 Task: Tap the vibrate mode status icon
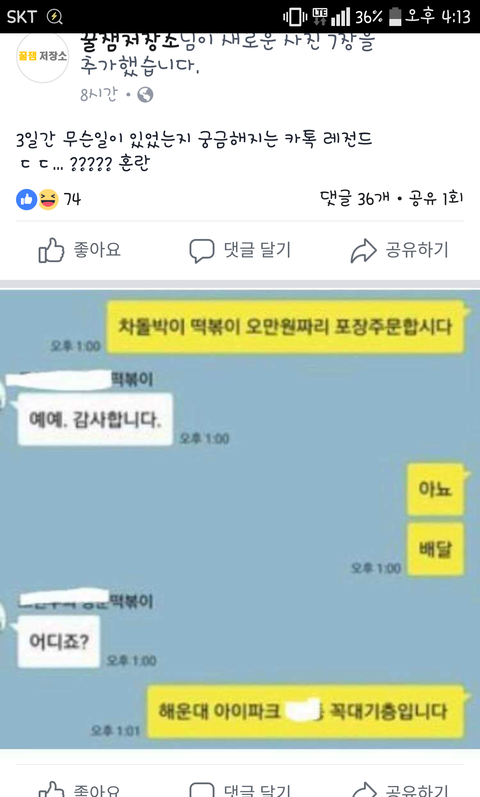295,17
